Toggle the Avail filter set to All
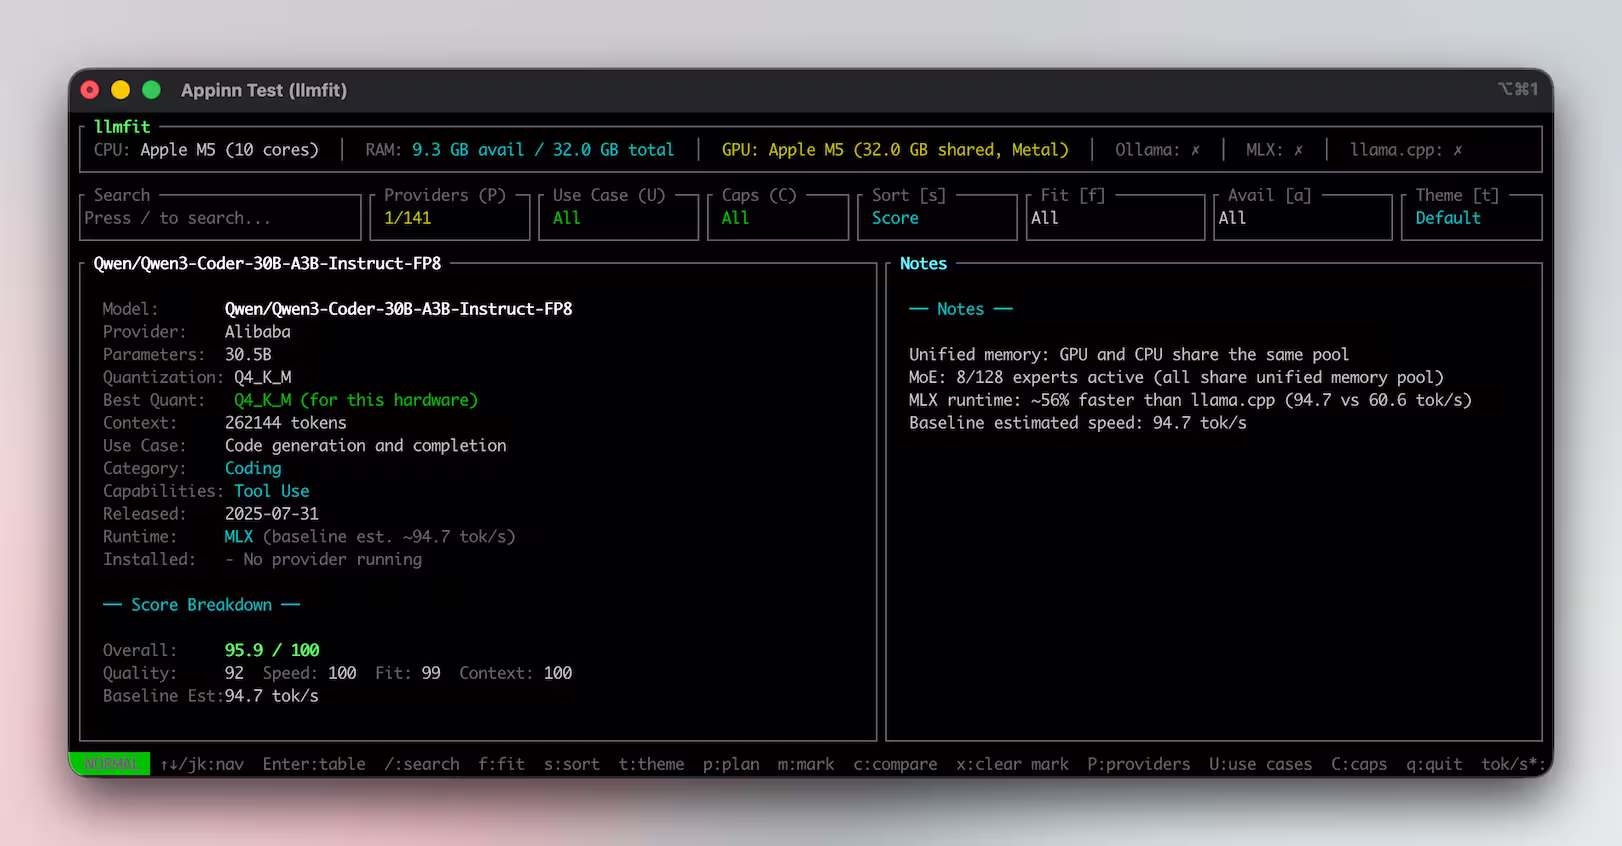This screenshot has width=1622, height=846. [1302, 218]
